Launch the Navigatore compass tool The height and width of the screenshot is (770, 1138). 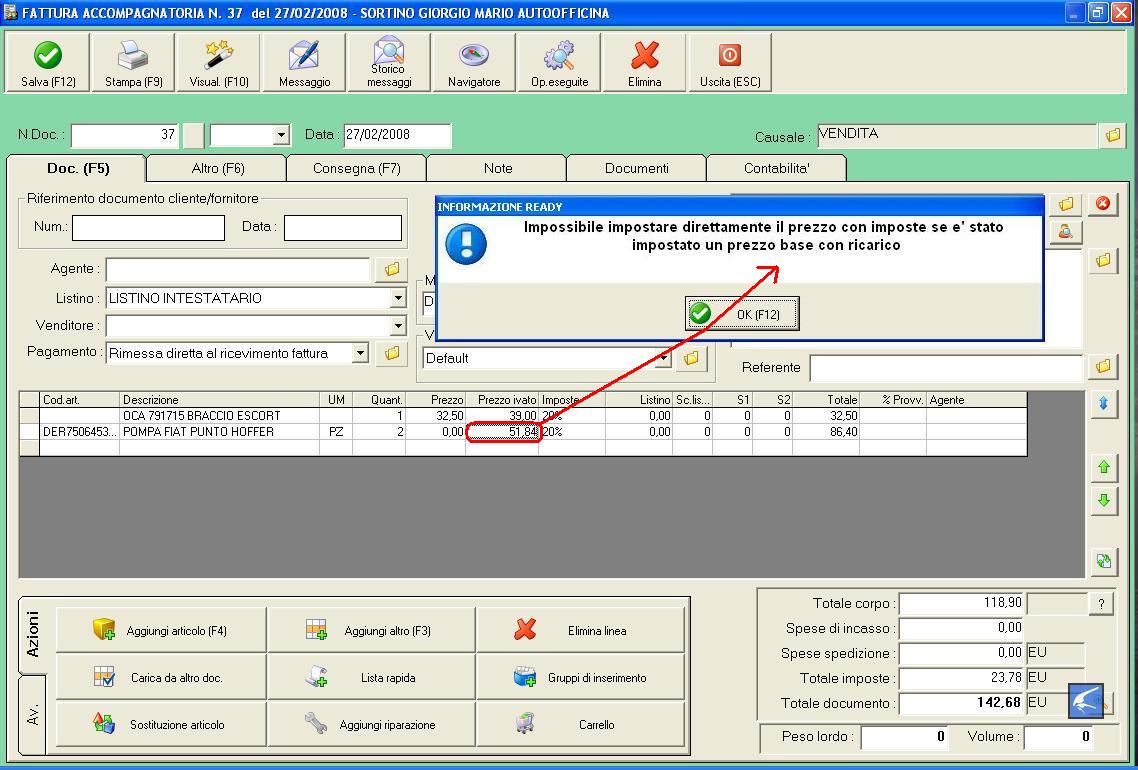point(474,62)
